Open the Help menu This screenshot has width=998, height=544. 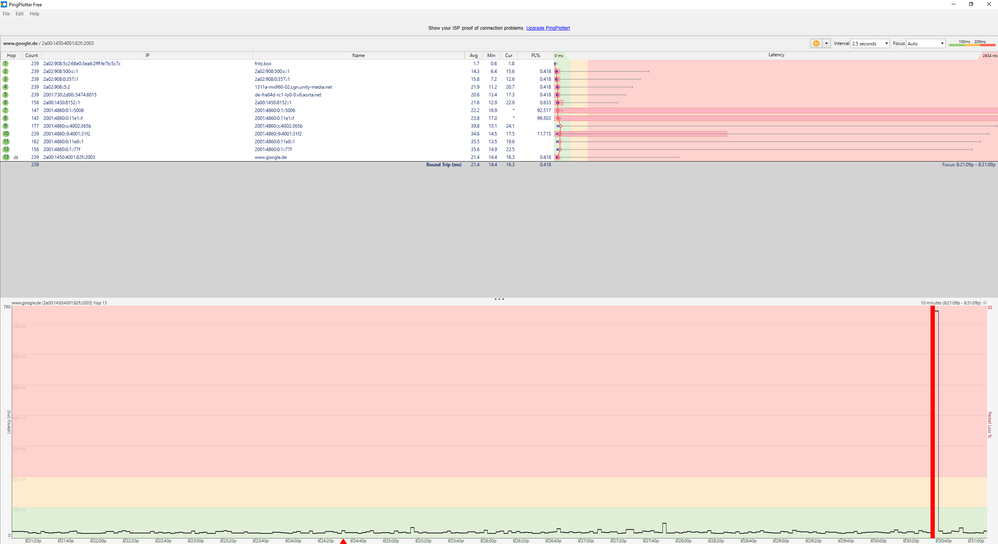click(x=34, y=13)
